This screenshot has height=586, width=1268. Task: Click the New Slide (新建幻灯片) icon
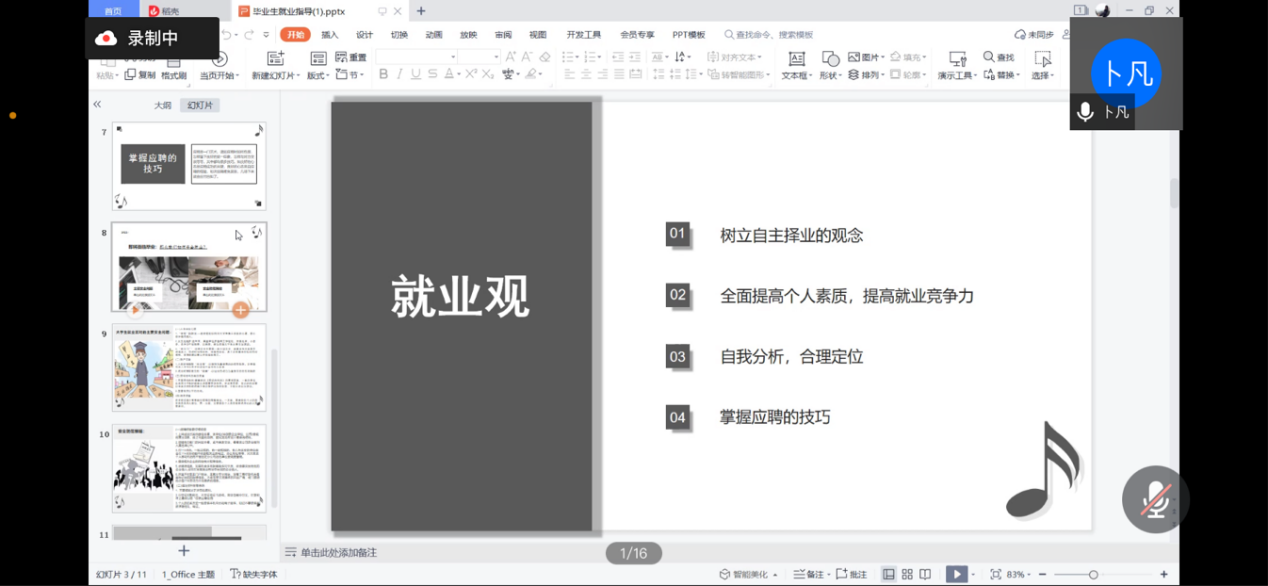click(273, 59)
